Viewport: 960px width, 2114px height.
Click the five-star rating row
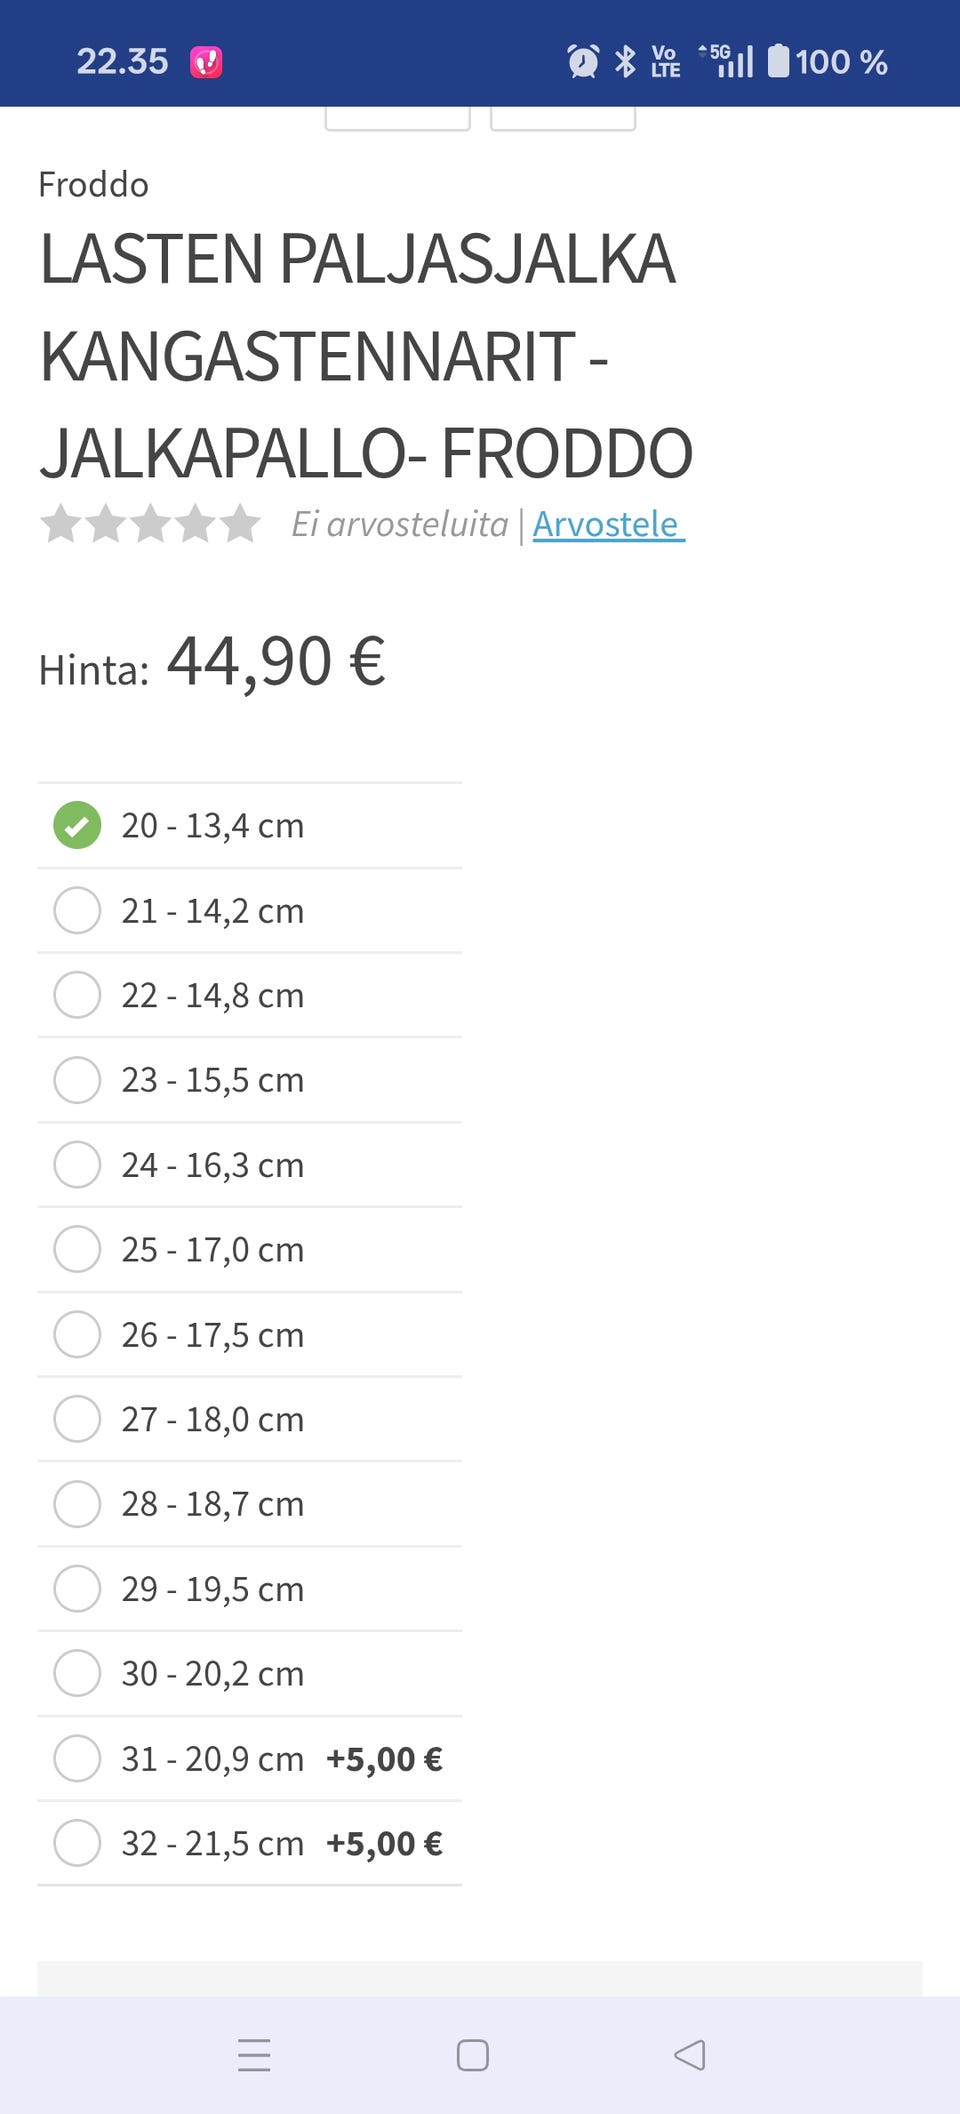click(x=150, y=524)
